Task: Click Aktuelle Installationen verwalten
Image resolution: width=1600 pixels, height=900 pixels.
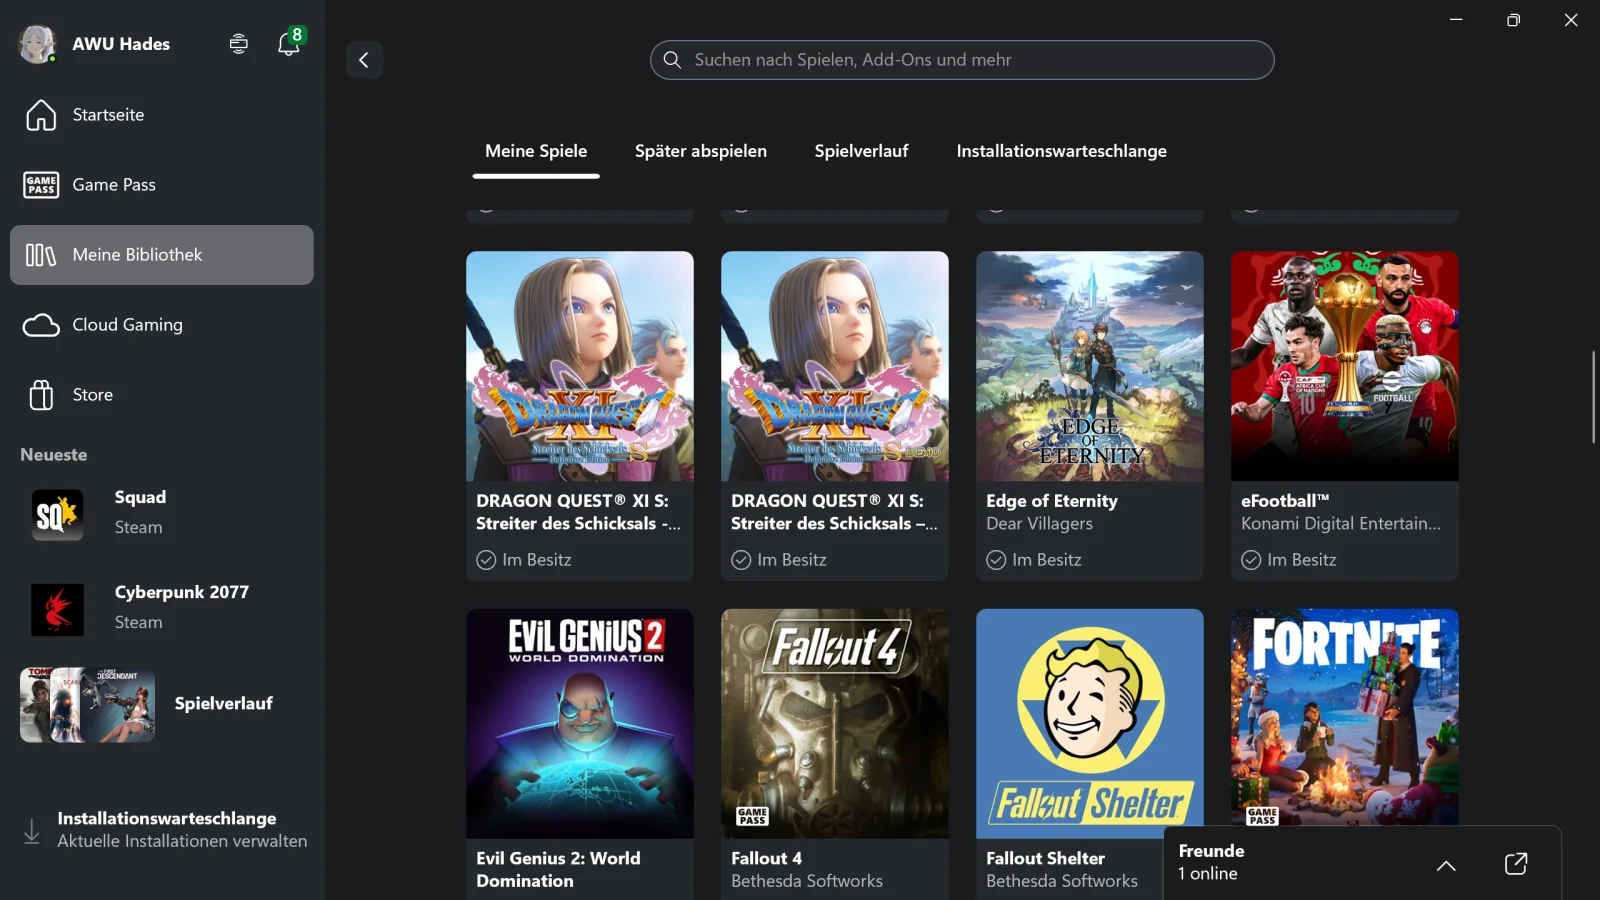Action: pyautogui.click(x=182, y=842)
